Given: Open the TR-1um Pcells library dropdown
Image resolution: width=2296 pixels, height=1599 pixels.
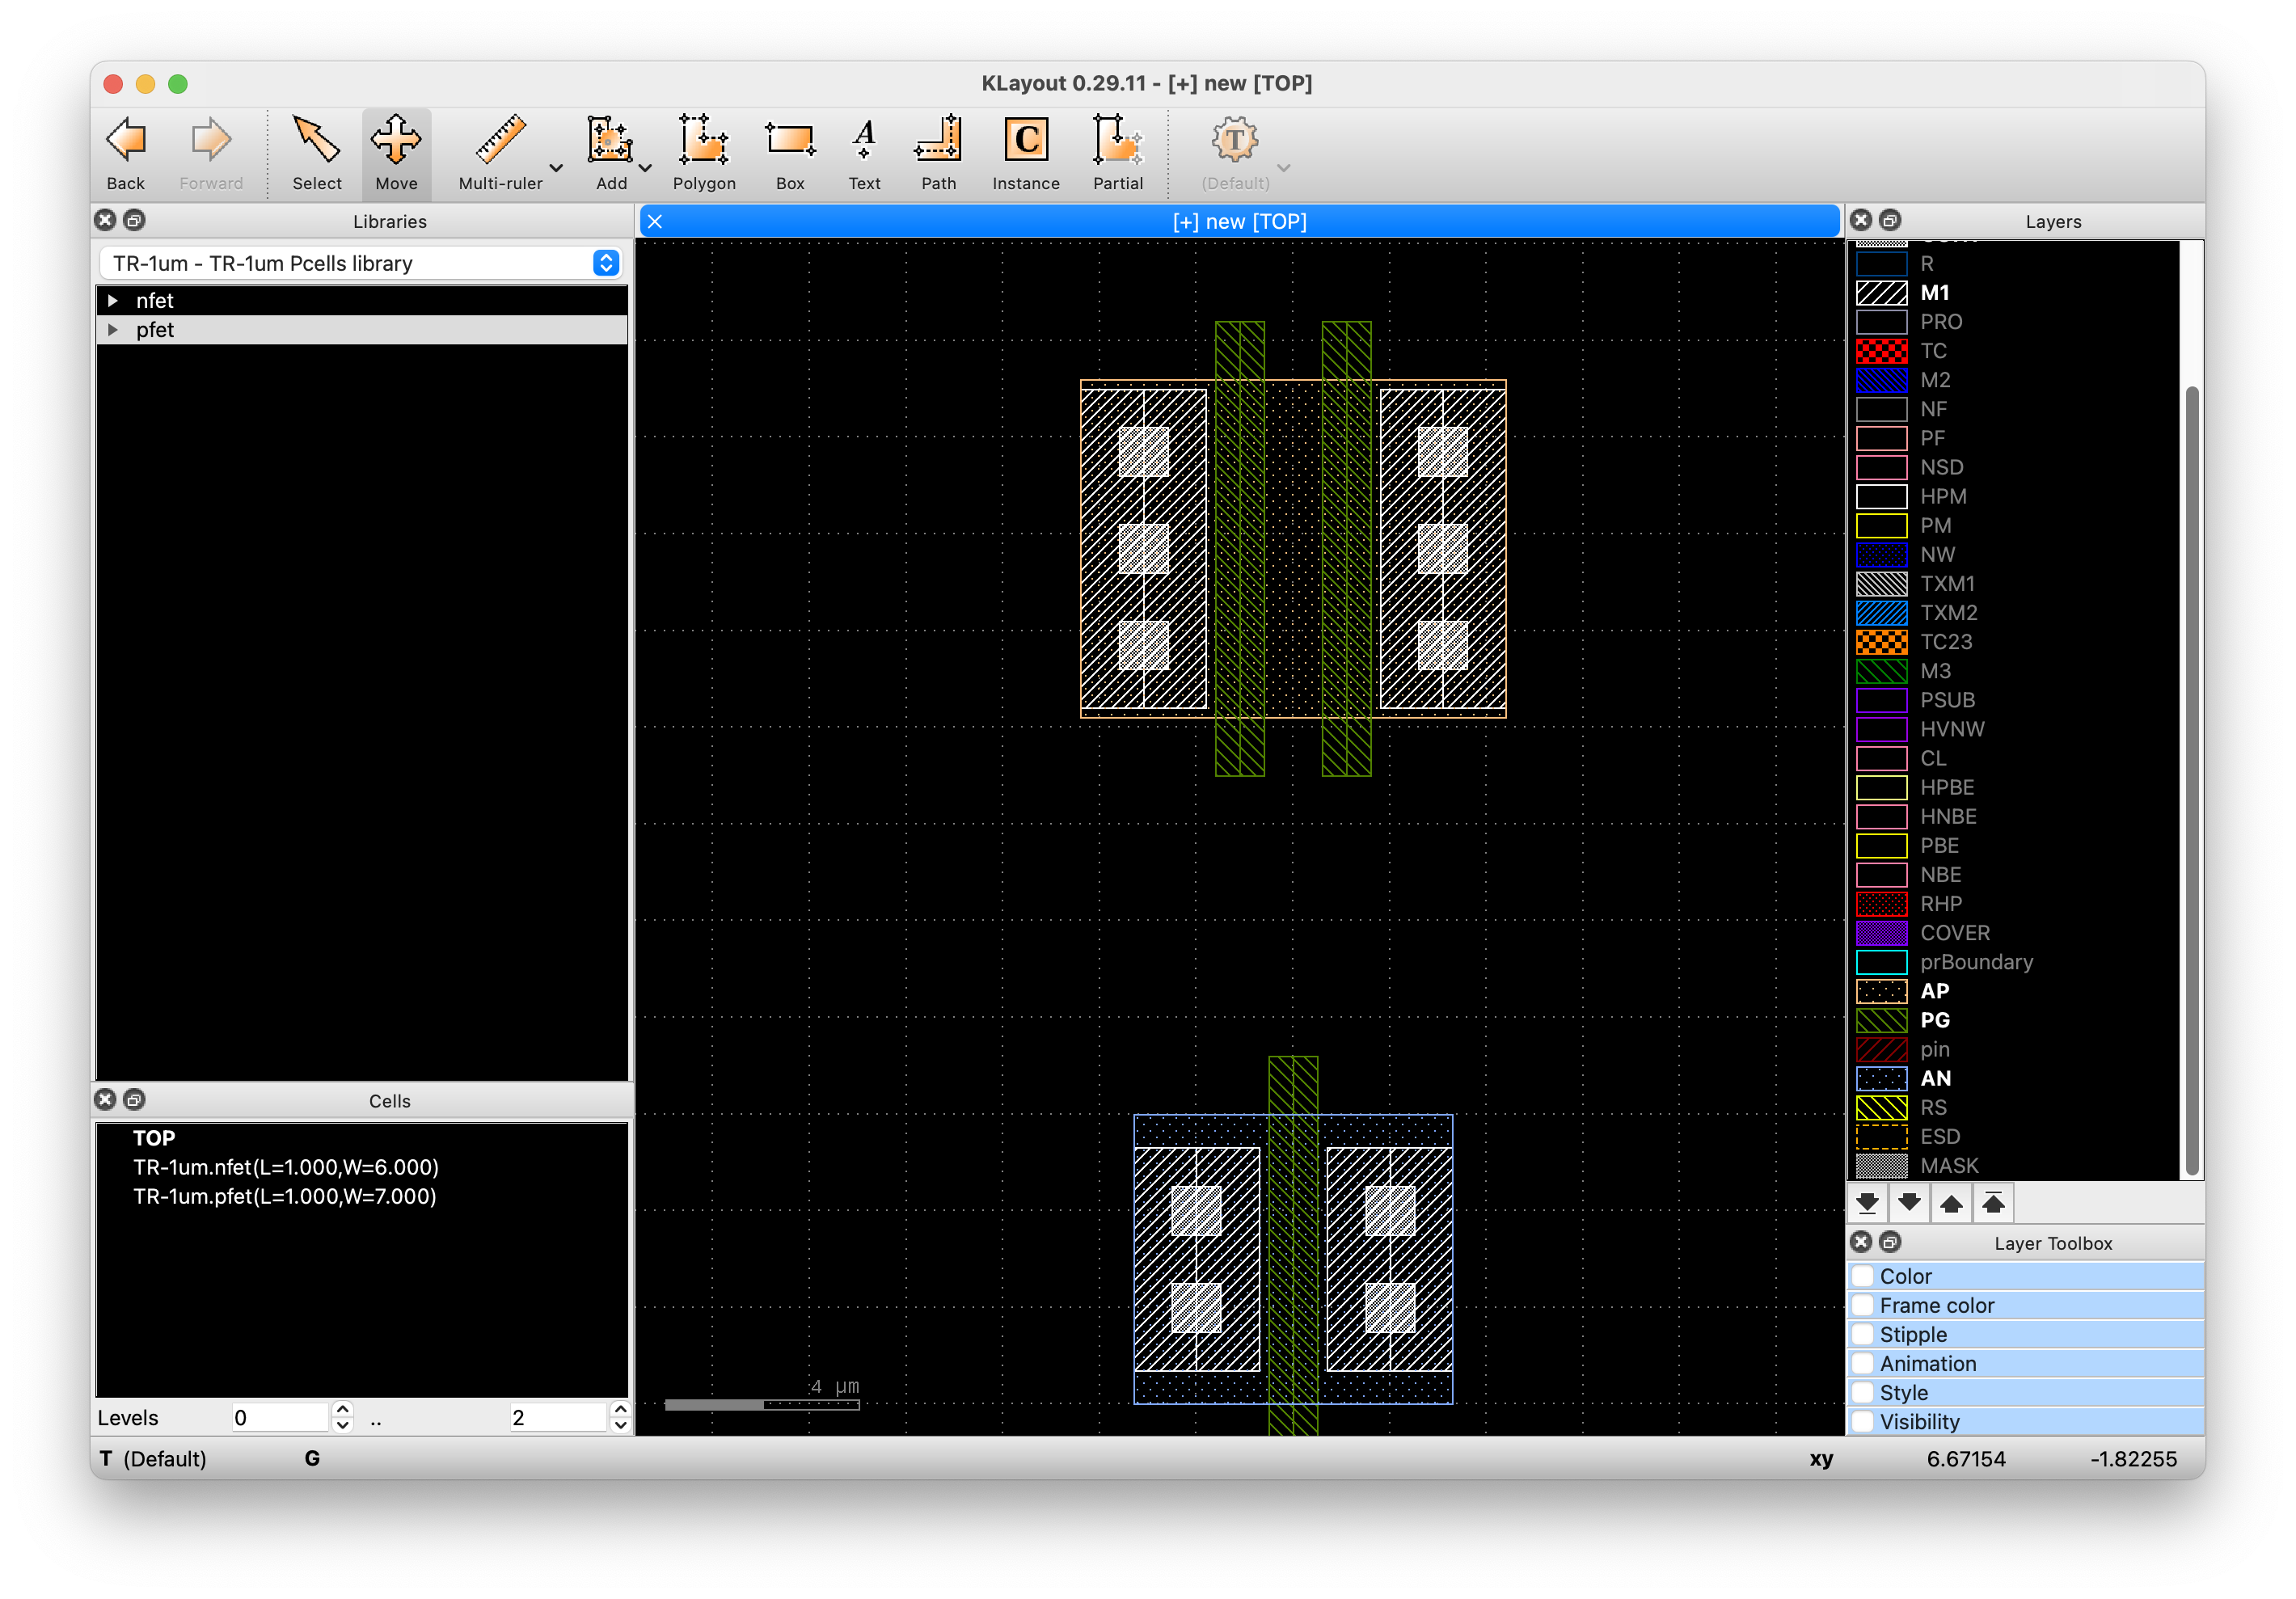Looking at the screenshot, I should 605,263.
